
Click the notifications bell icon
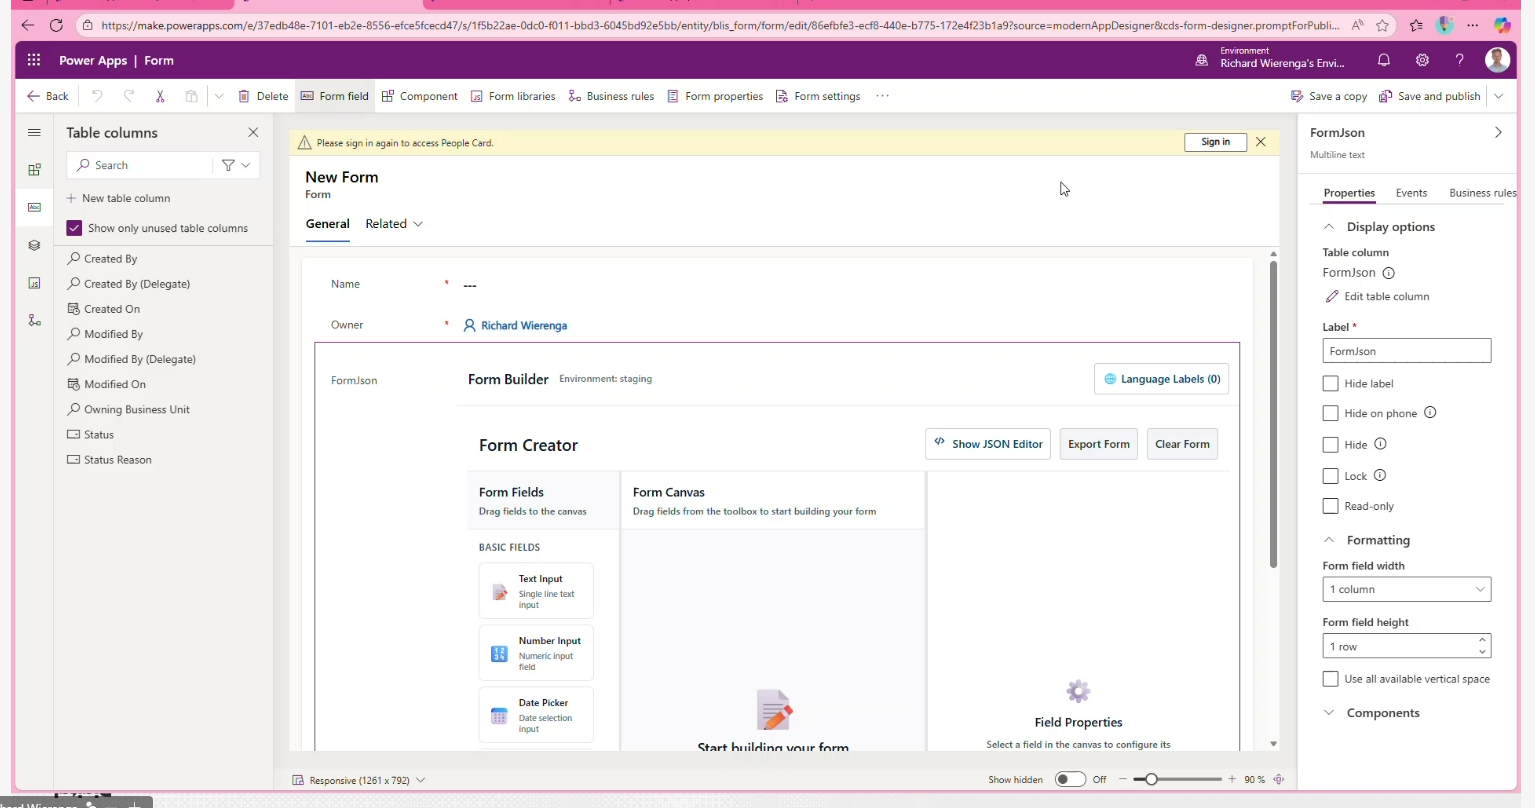tap(1383, 60)
